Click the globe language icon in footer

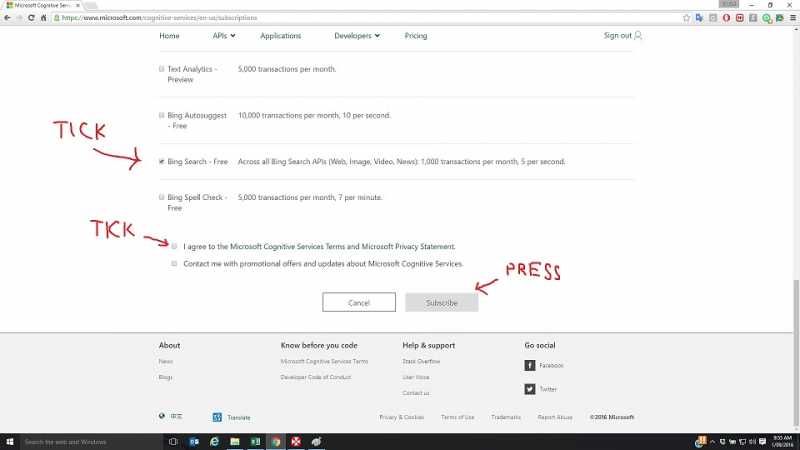(x=162, y=416)
